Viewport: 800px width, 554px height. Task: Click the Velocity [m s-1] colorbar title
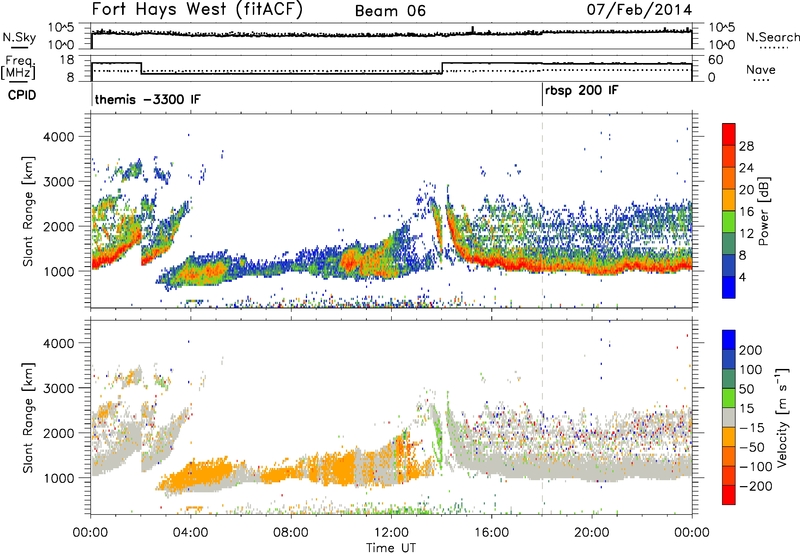click(x=782, y=417)
